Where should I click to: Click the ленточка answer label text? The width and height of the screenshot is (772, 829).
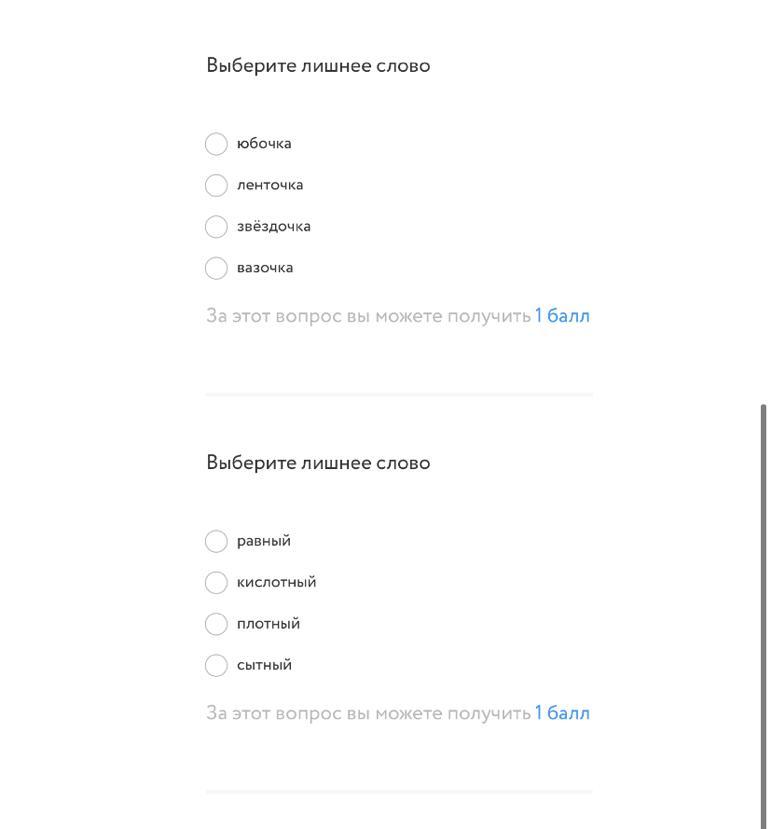click(x=270, y=185)
